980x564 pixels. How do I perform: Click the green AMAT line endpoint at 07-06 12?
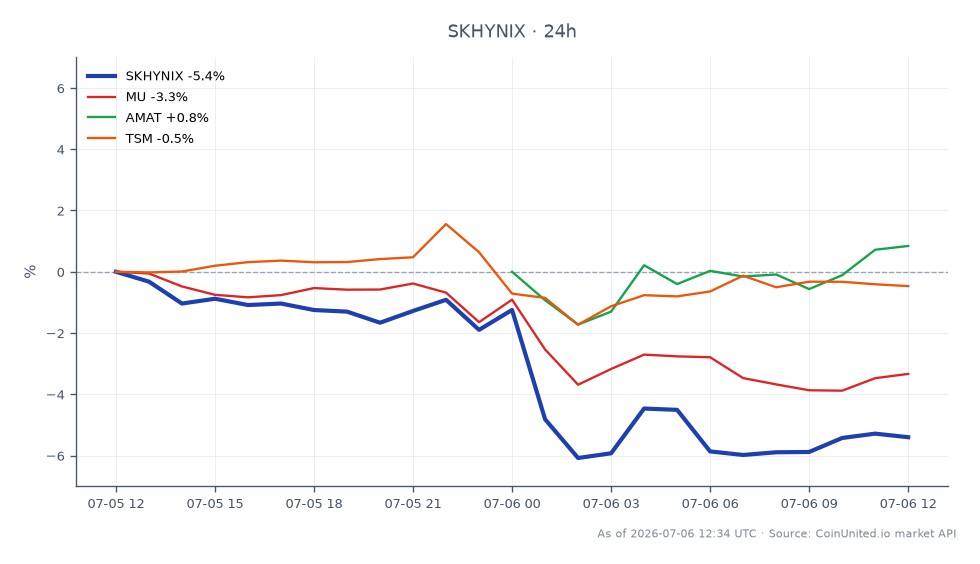[908, 246]
